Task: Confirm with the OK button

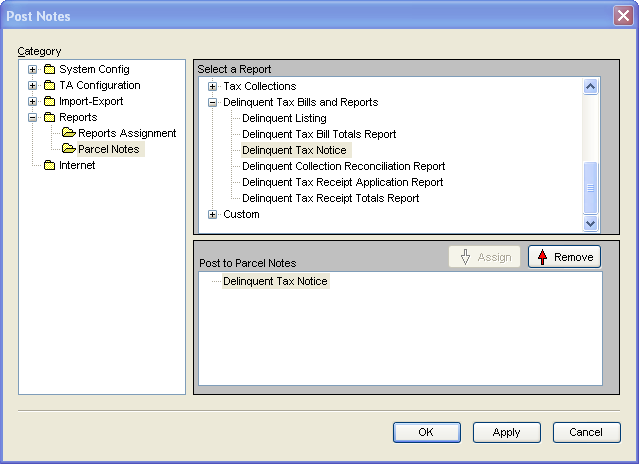Action: point(427,432)
